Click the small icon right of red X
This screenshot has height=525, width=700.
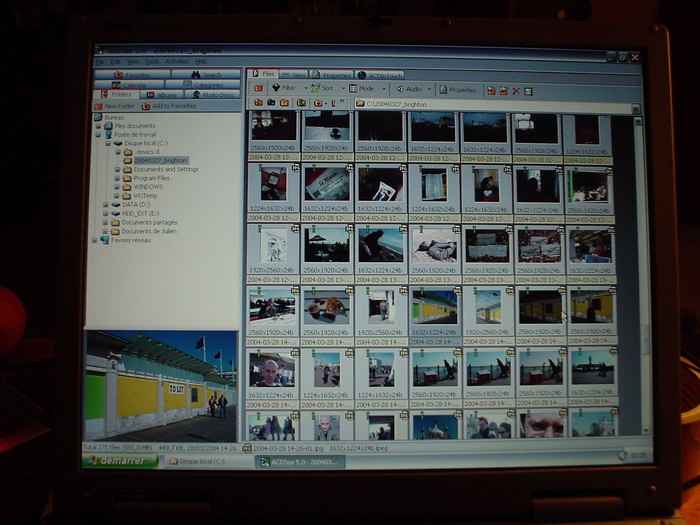point(528,91)
